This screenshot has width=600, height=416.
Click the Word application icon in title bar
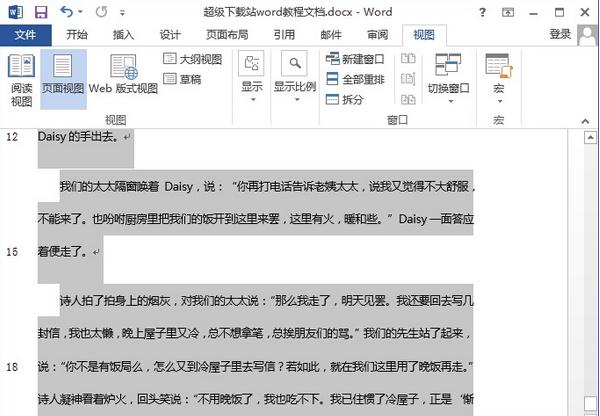point(15,12)
